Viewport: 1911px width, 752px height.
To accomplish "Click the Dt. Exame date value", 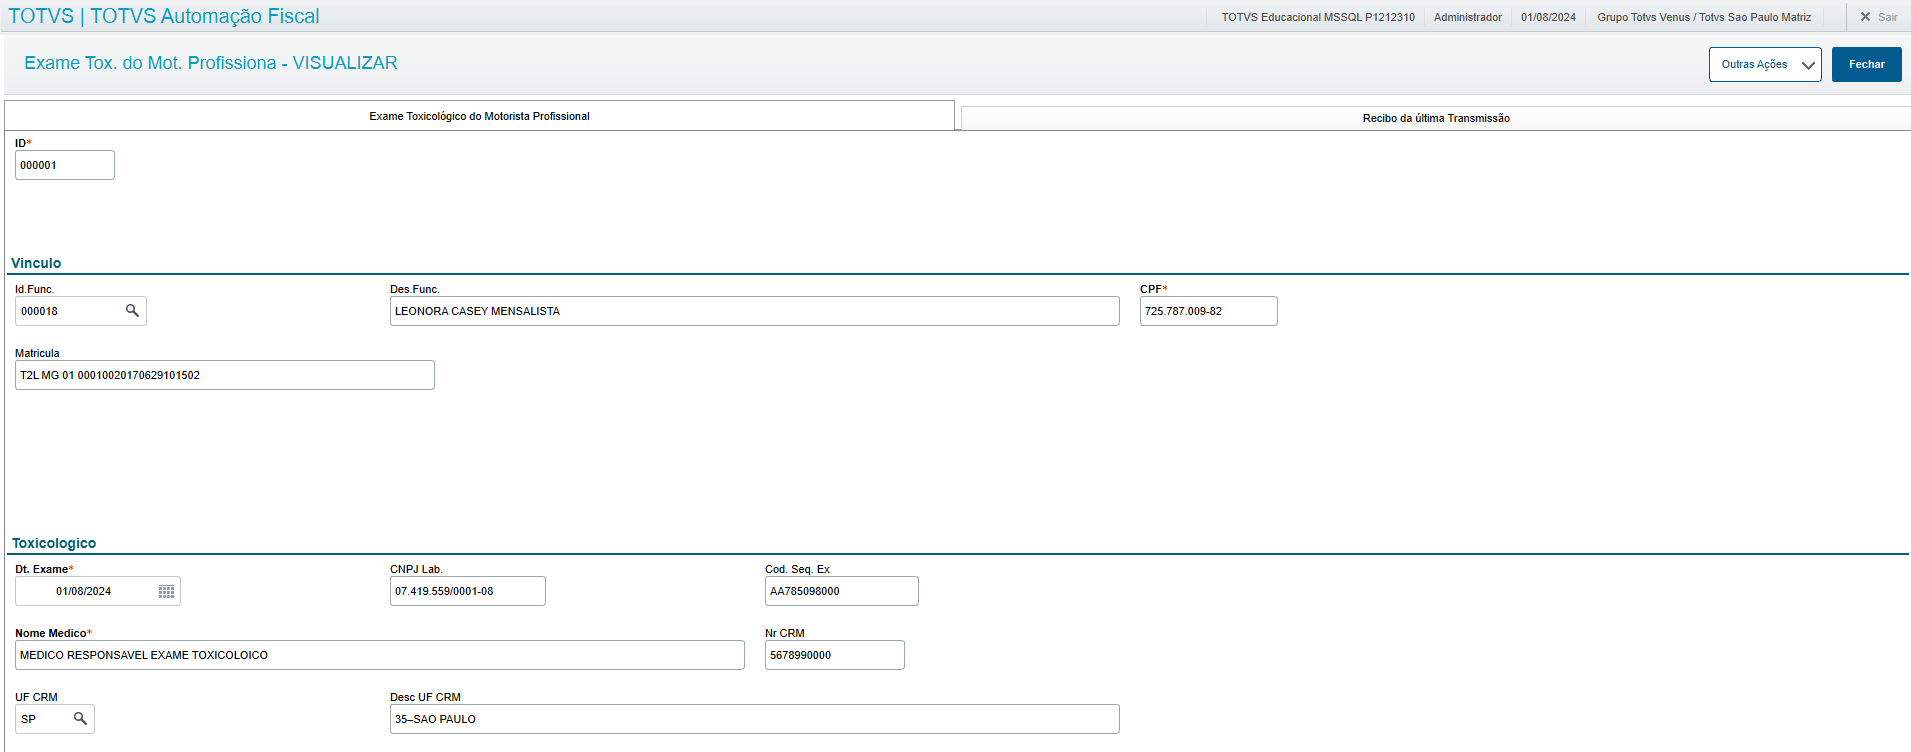I will tap(85, 591).
